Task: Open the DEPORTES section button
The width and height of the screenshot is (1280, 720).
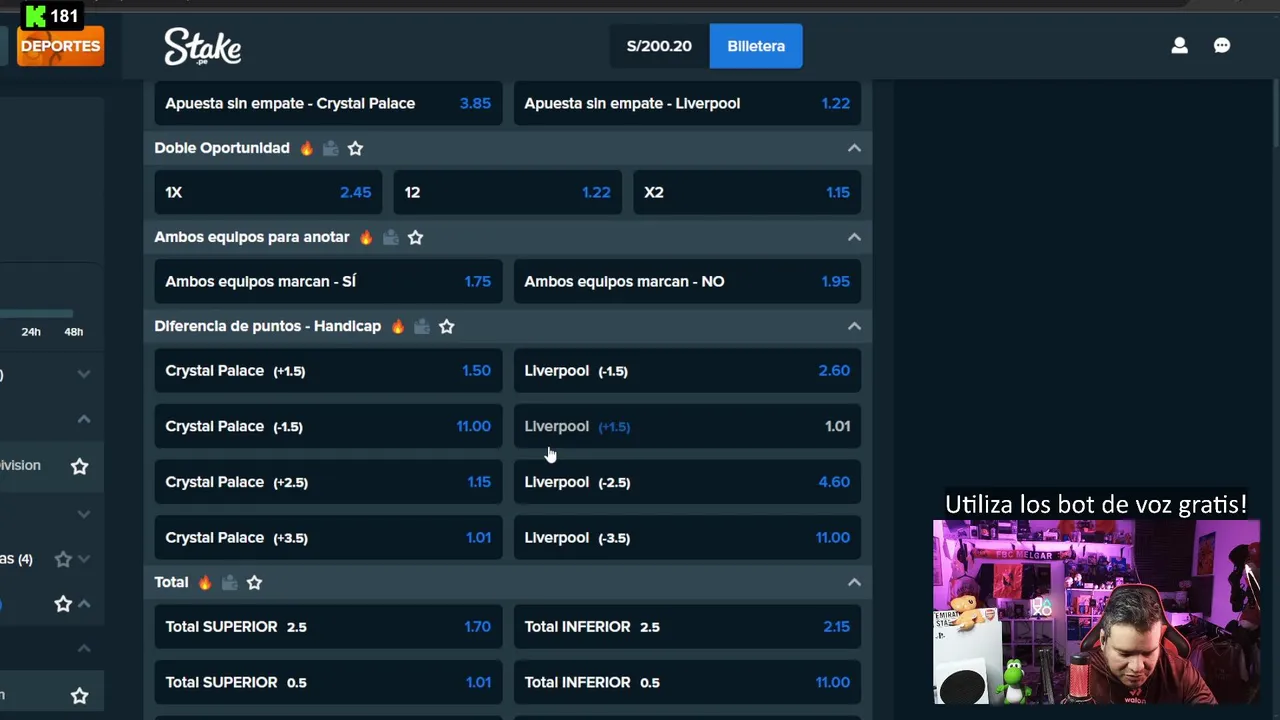Action: pos(60,46)
